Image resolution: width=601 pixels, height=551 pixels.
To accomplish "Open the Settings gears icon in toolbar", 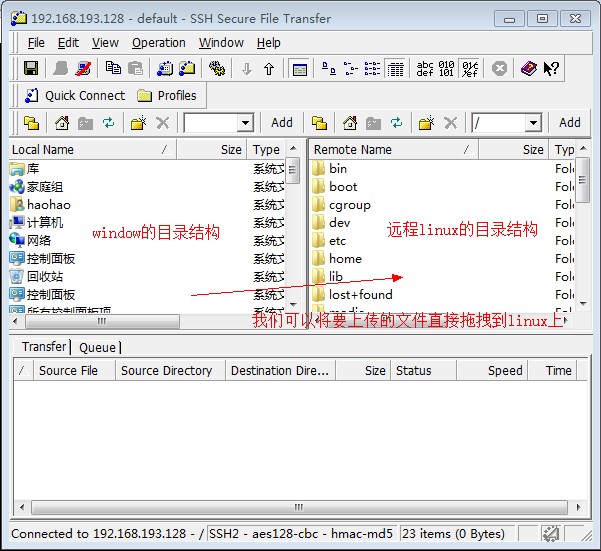I will (x=217, y=69).
